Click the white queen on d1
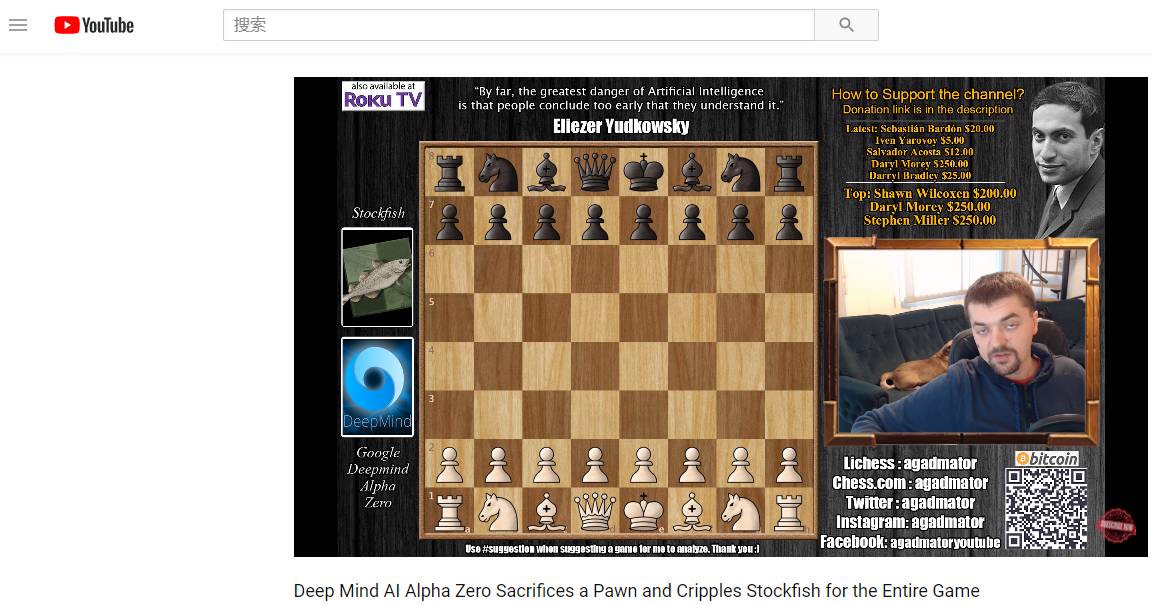 (595, 511)
